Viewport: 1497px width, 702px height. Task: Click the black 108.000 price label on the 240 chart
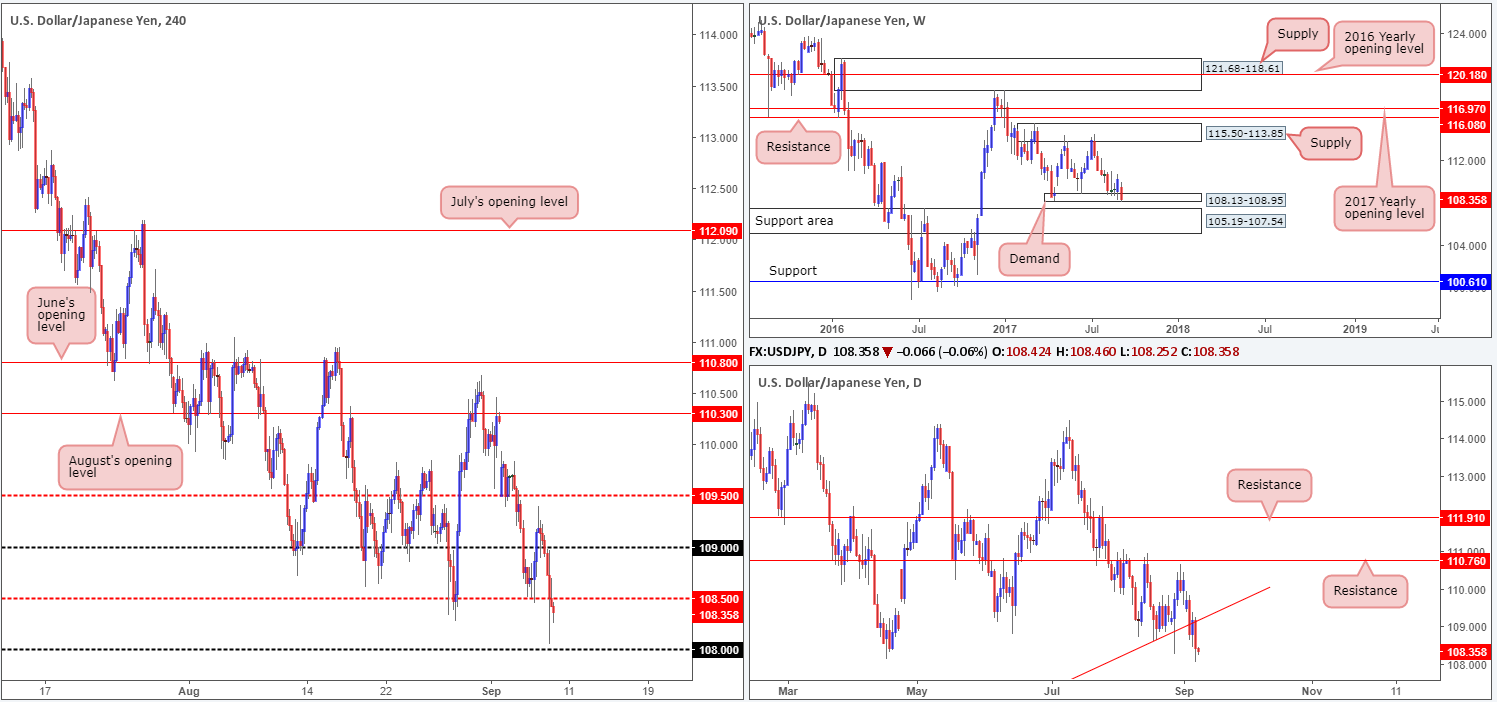(717, 650)
